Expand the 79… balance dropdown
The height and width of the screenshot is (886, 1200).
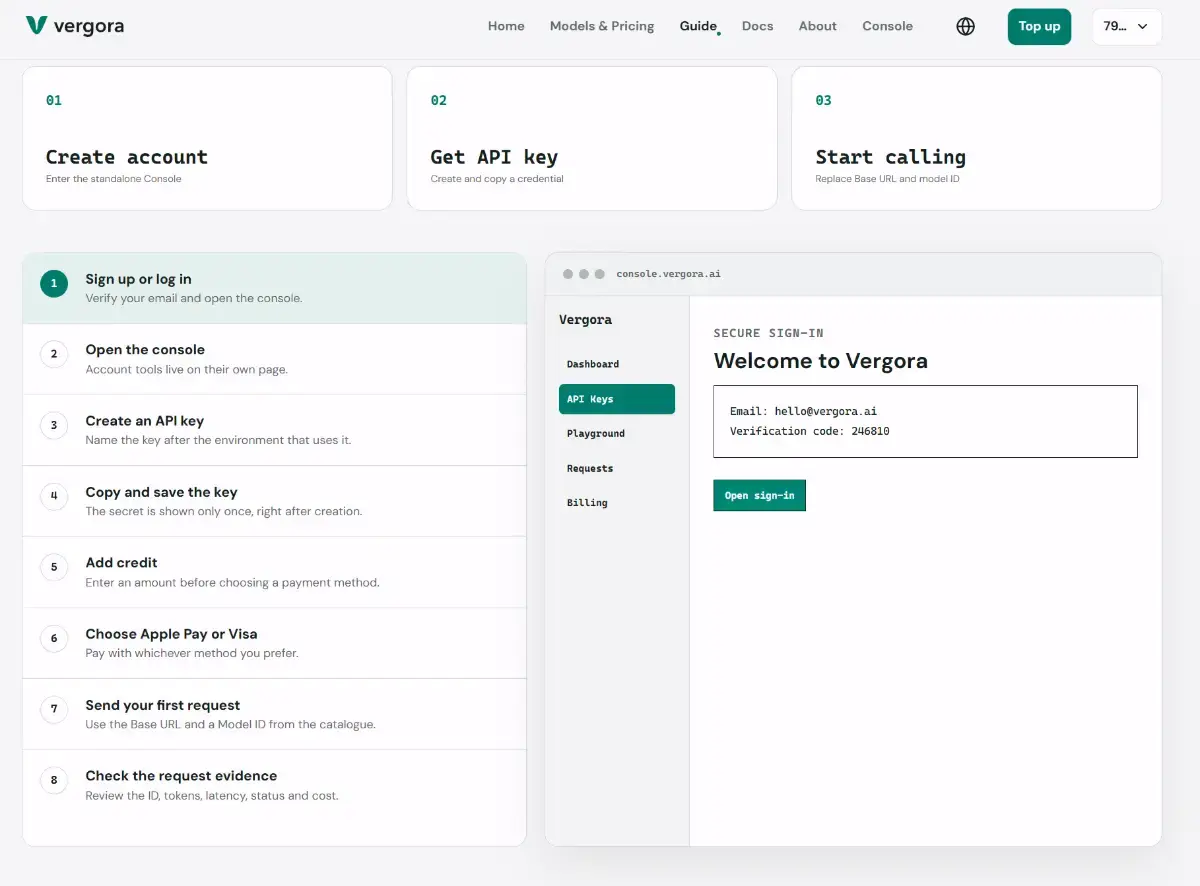coord(1127,27)
